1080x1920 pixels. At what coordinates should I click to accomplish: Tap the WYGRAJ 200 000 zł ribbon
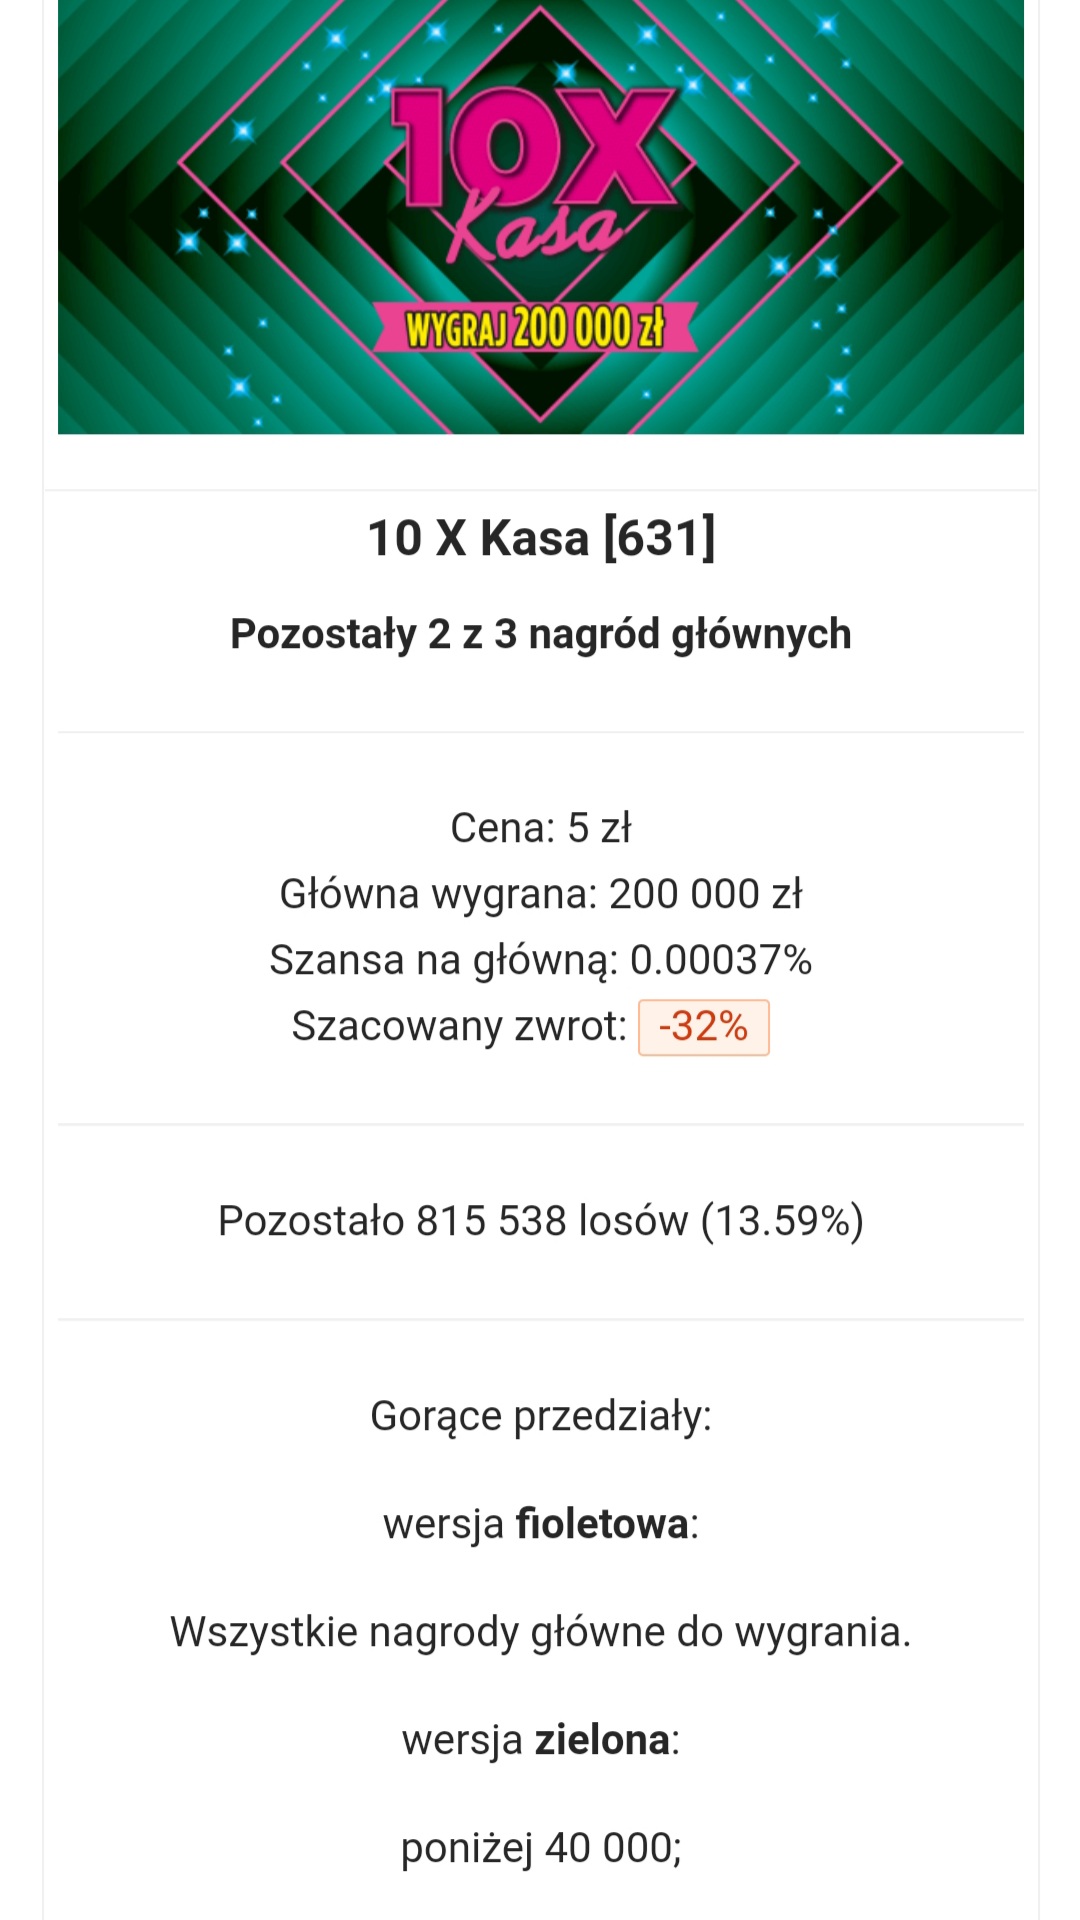(535, 328)
